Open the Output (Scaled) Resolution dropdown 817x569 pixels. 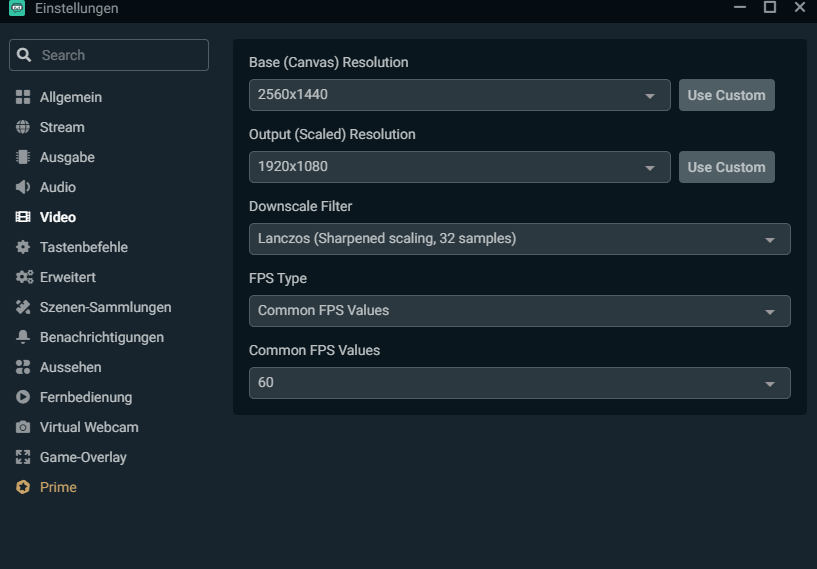point(459,167)
